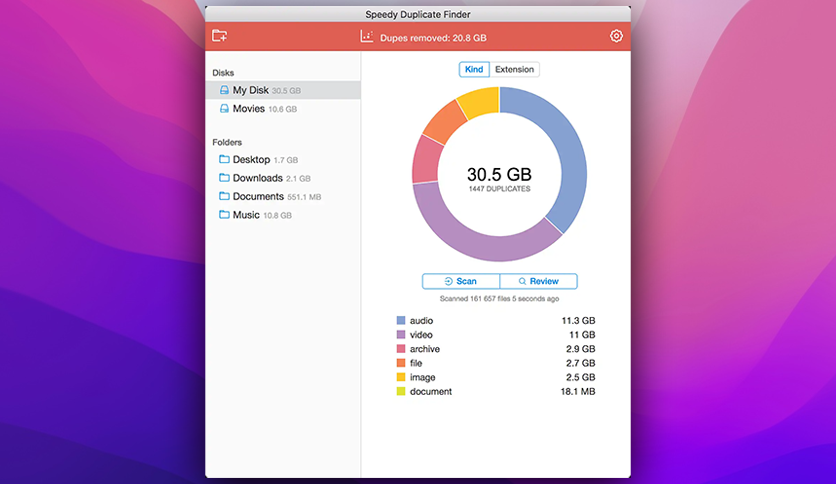Click the 'Speedy Duplicate Finder' window title

coord(418,14)
